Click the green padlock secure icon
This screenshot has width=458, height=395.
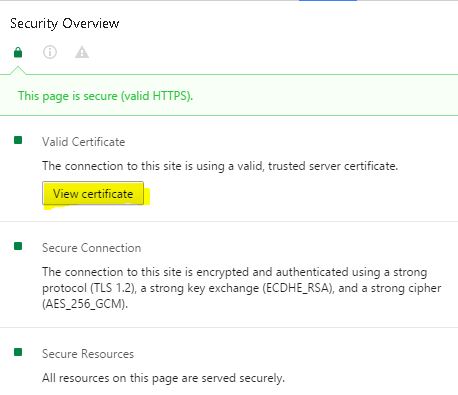point(18,52)
